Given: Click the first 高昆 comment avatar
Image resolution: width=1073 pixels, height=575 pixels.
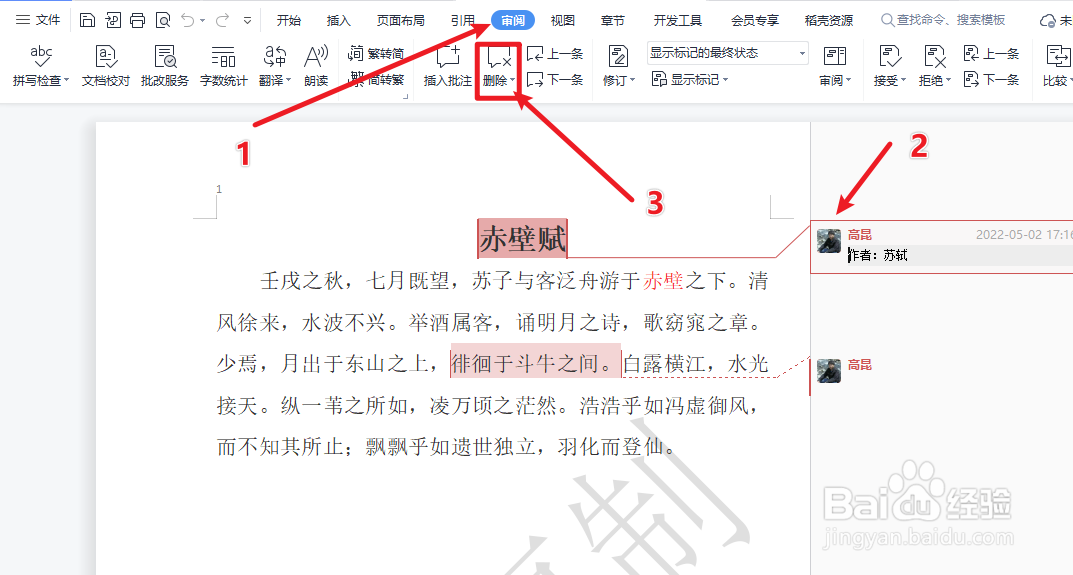Looking at the screenshot, I should 829,241.
